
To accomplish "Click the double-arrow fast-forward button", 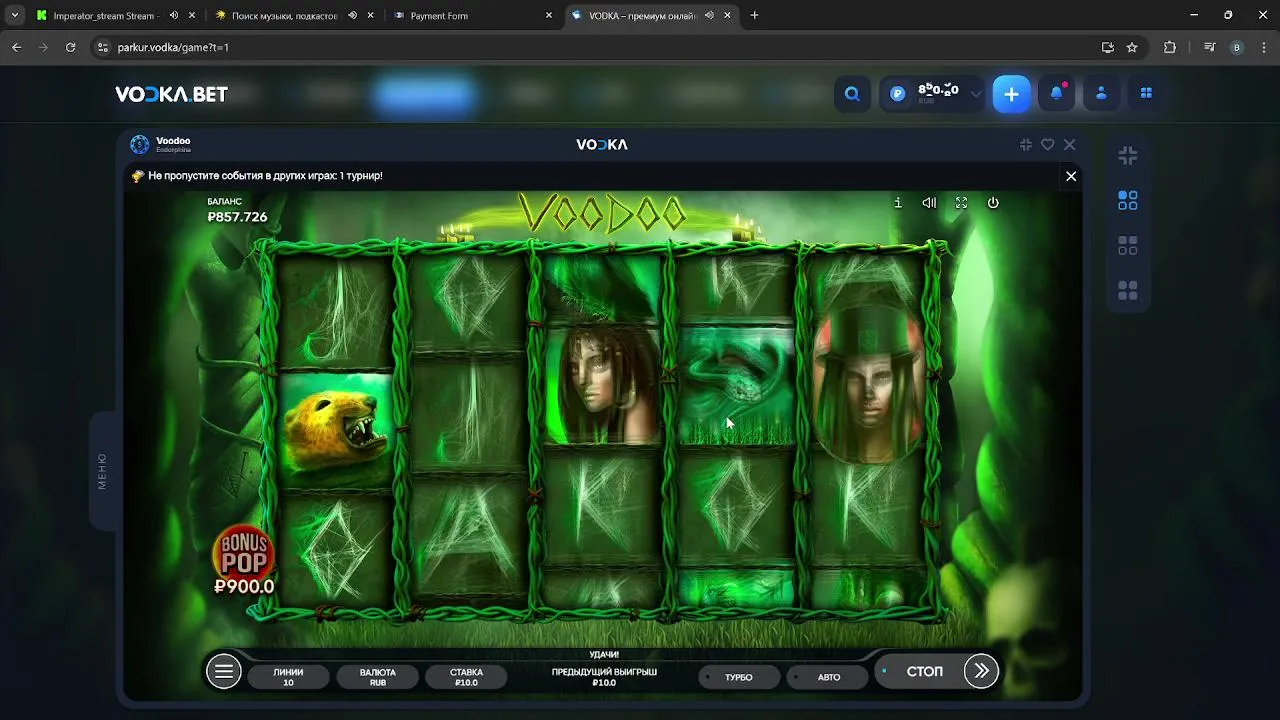I will [981, 671].
